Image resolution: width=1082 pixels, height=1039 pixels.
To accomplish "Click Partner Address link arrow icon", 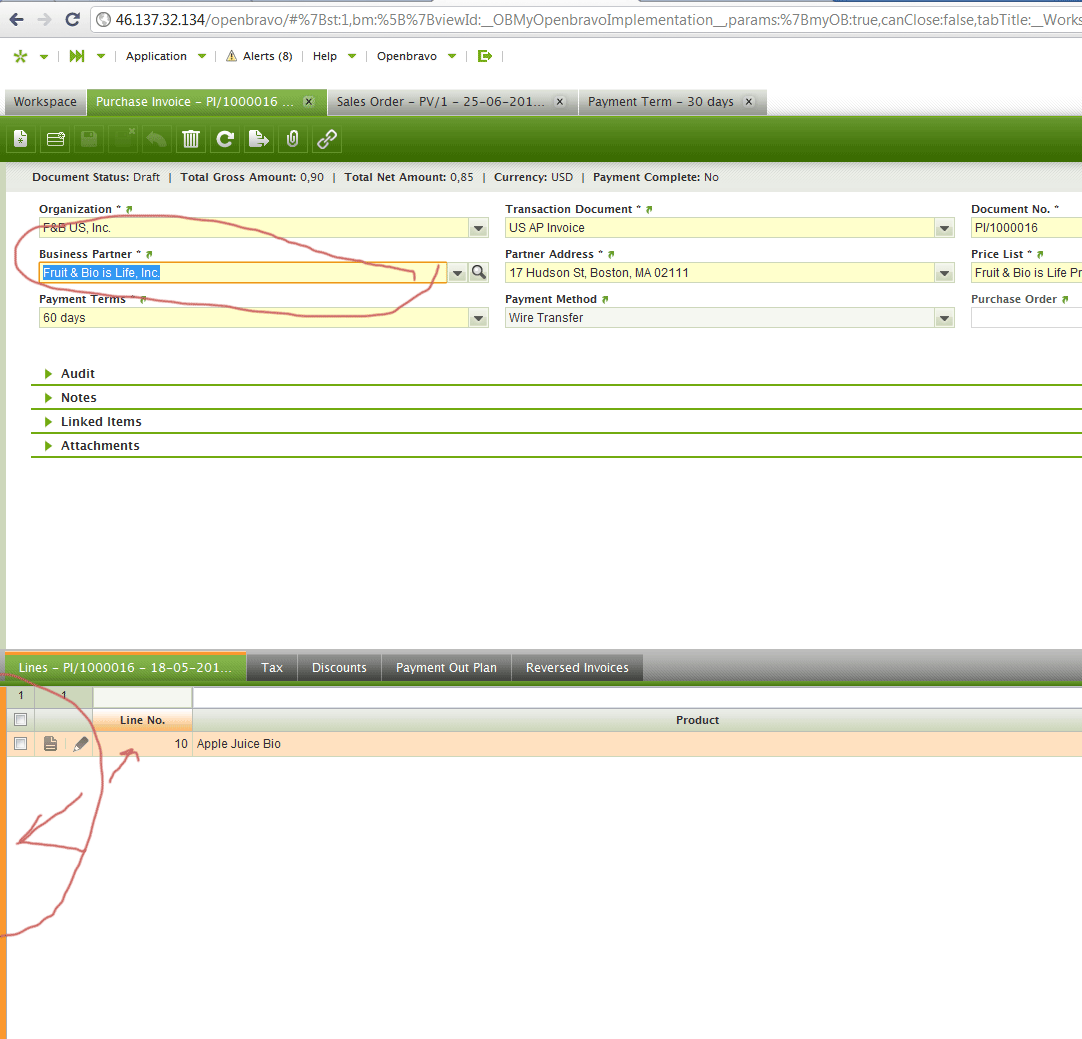I will (611, 255).
